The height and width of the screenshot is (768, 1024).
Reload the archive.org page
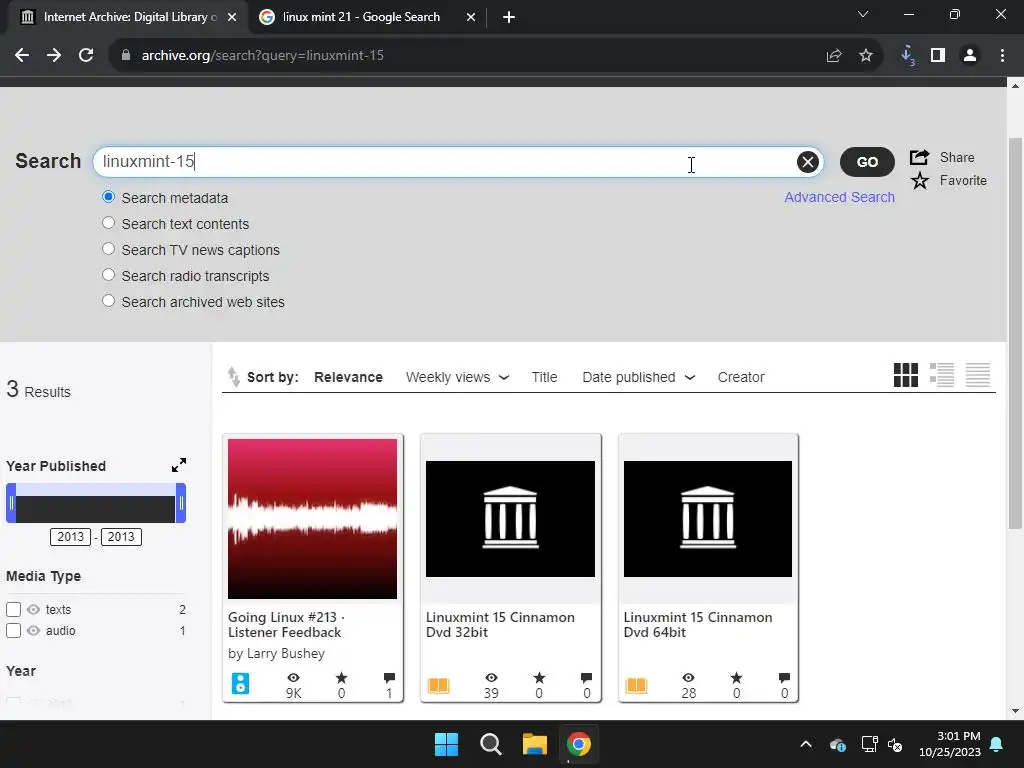click(86, 56)
